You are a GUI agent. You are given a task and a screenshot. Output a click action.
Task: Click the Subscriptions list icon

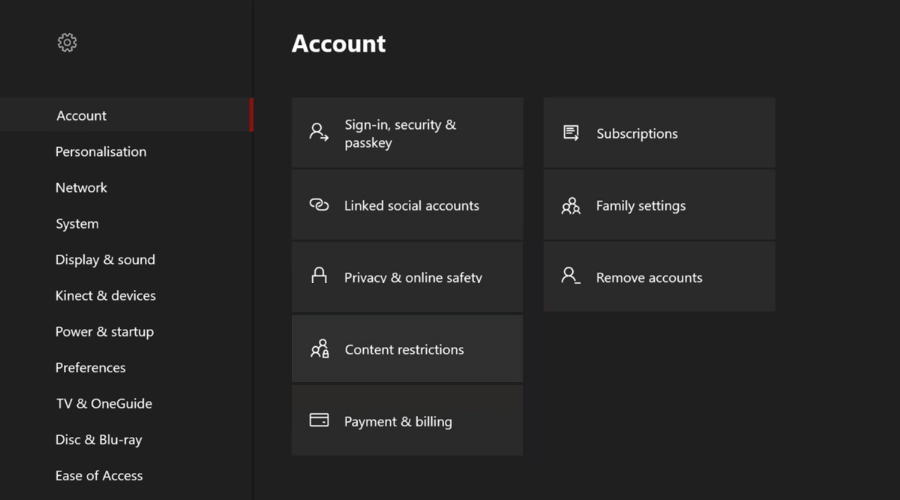point(571,133)
